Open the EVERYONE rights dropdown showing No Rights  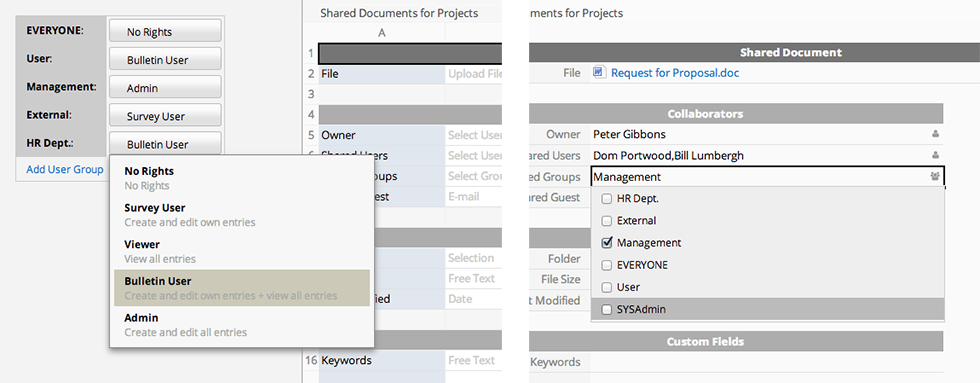click(165, 31)
